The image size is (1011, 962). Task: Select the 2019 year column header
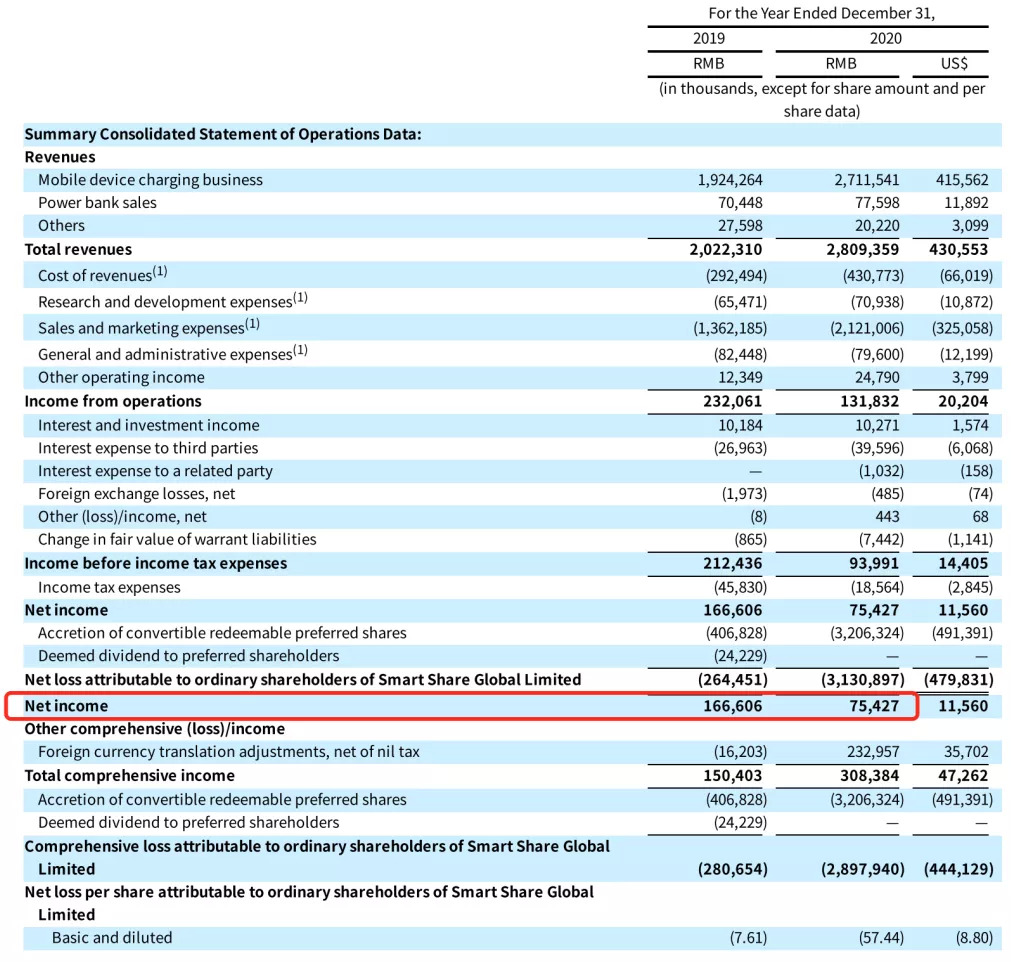pyautogui.click(x=709, y=38)
